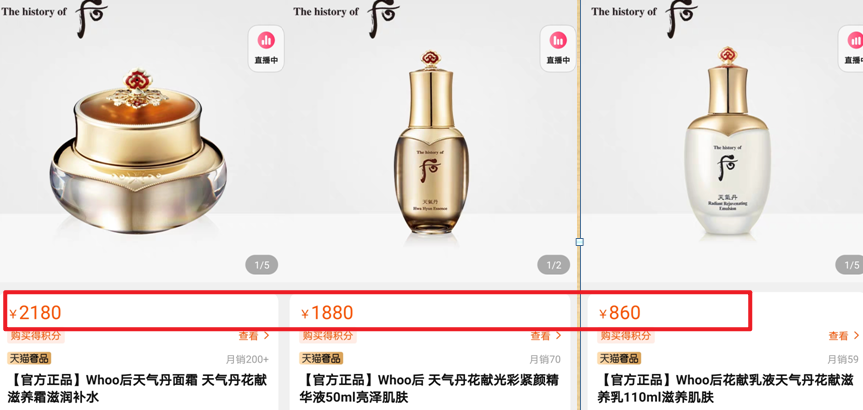Click the gold face cream jar image
The height and width of the screenshot is (410, 863).
[138, 152]
